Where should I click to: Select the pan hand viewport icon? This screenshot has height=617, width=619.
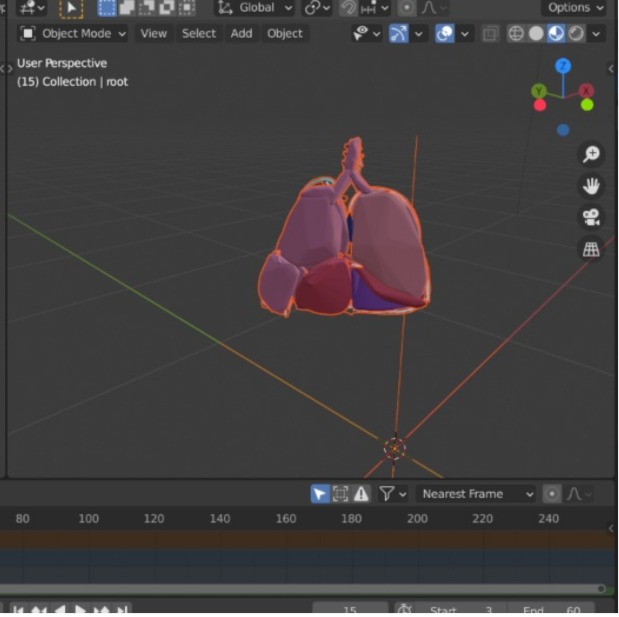(591, 186)
